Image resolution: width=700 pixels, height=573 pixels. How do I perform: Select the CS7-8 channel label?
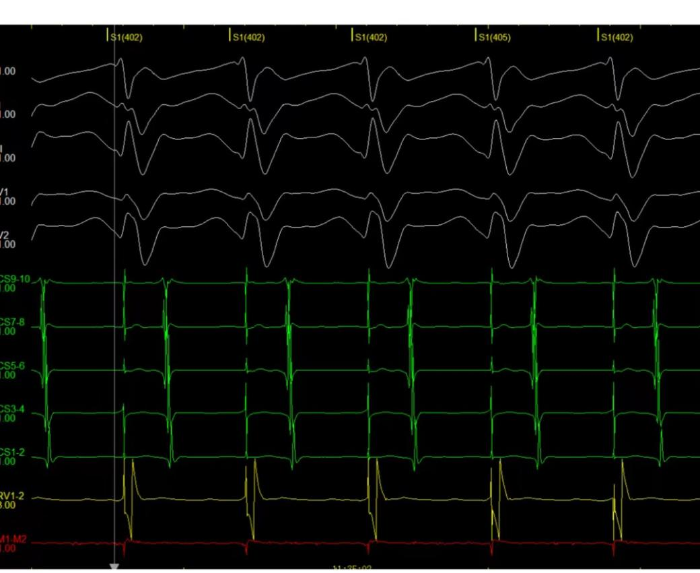tap(13, 322)
